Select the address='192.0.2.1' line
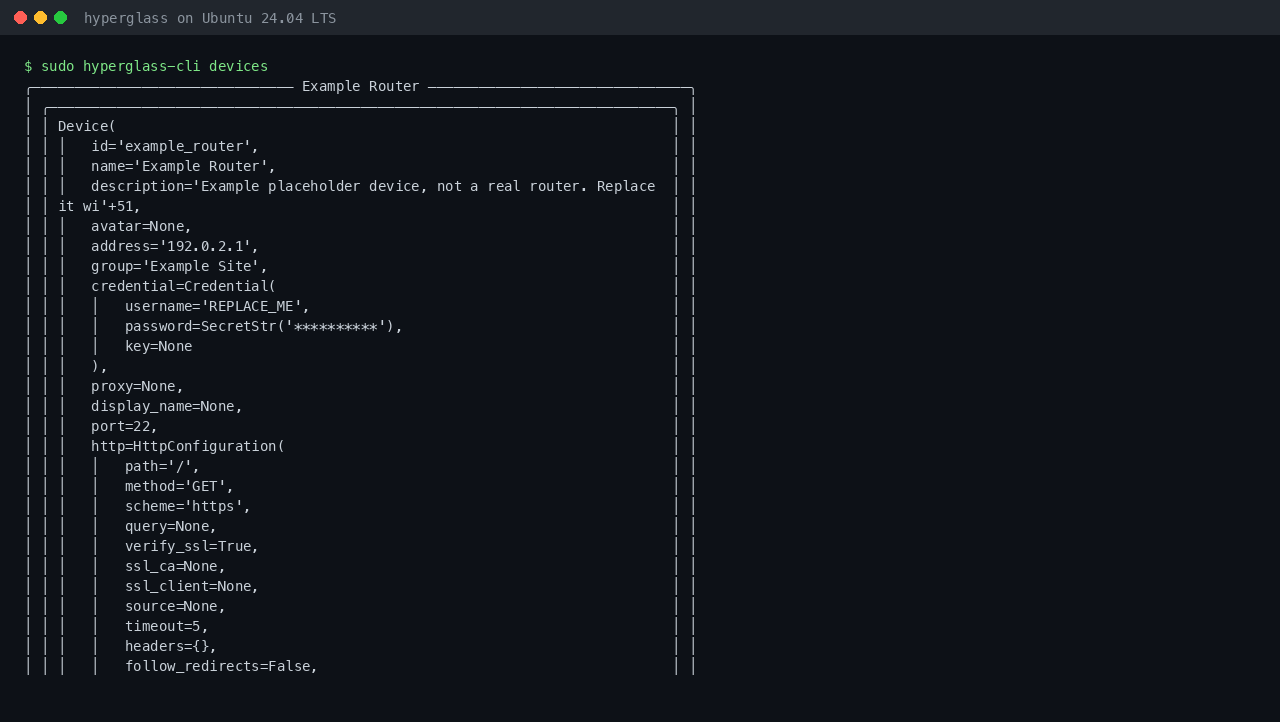This screenshot has height=722, width=1280. pos(175,246)
